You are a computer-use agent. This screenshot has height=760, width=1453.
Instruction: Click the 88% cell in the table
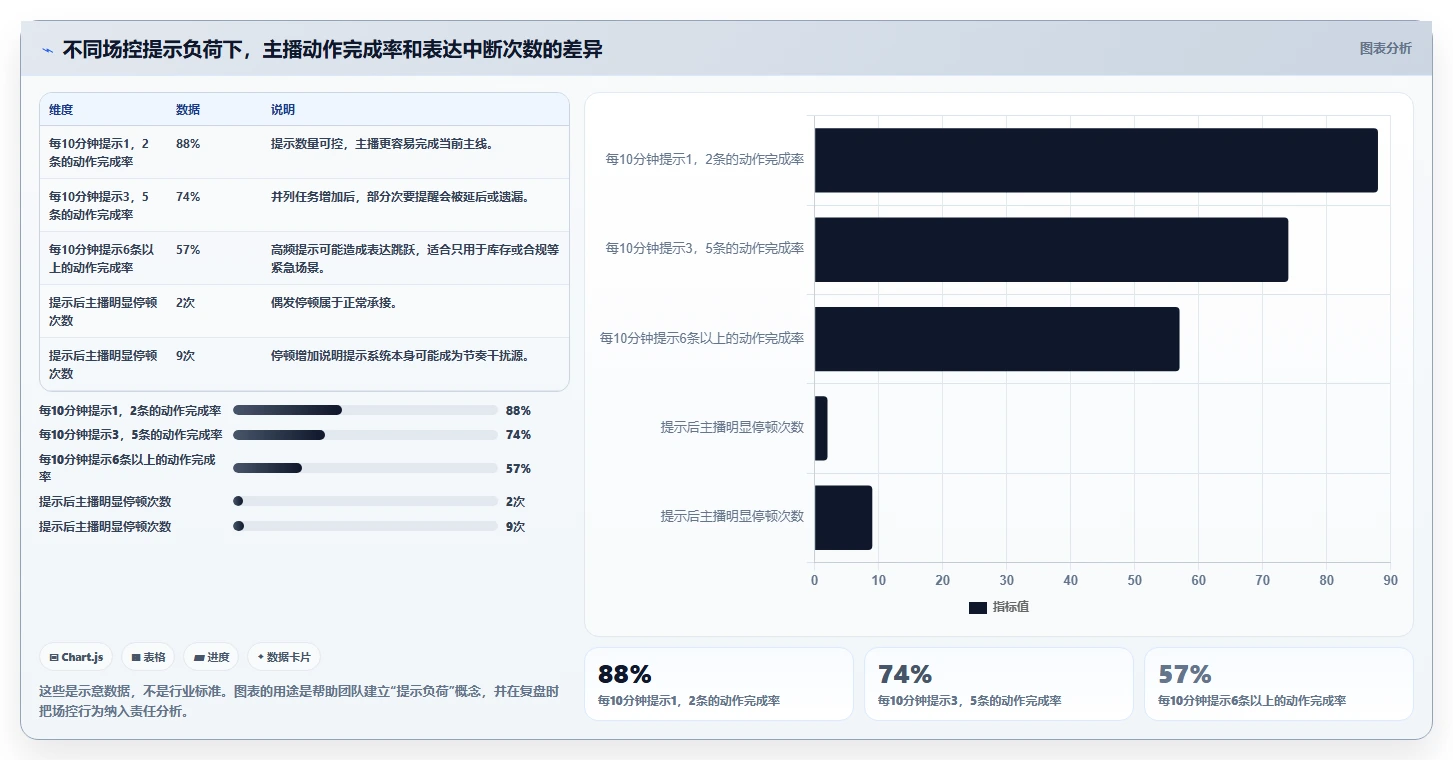(x=188, y=144)
